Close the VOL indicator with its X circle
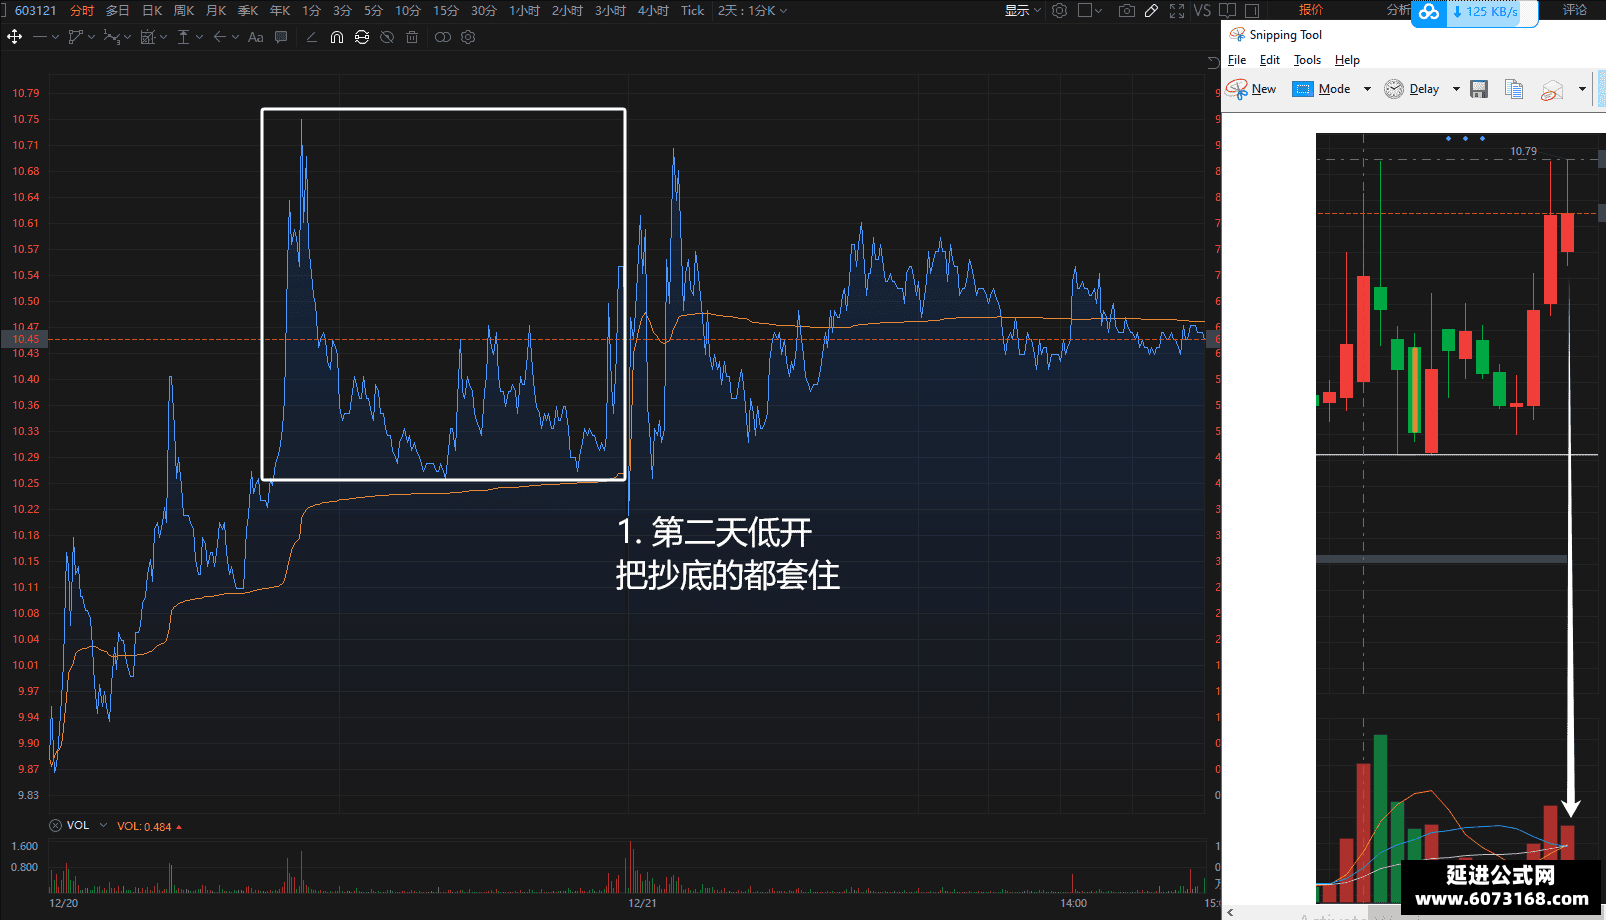This screenshot has width=1606, height=920. (56, 826)
